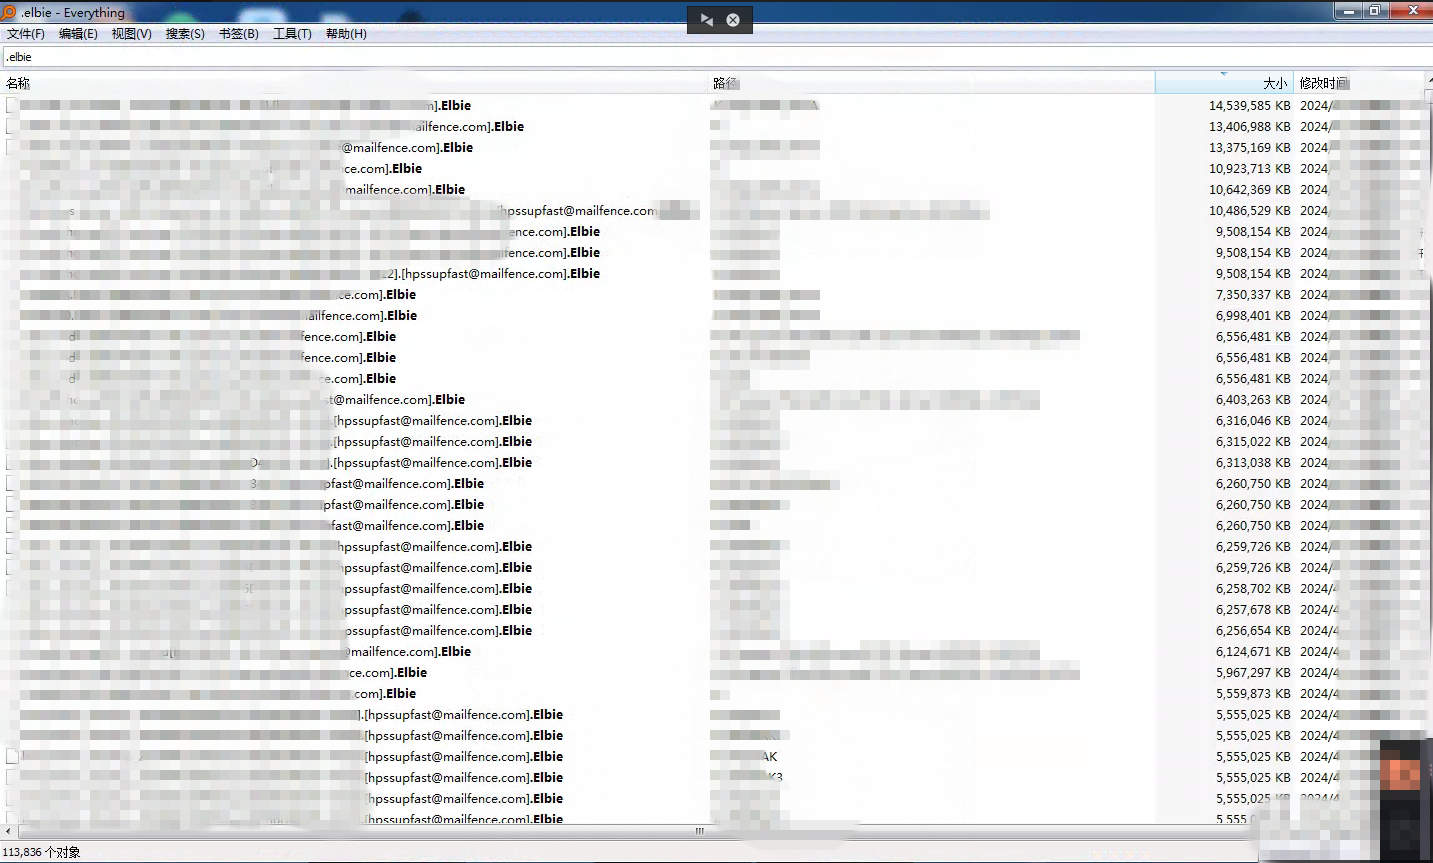Minimize the Everything window

1348,10
